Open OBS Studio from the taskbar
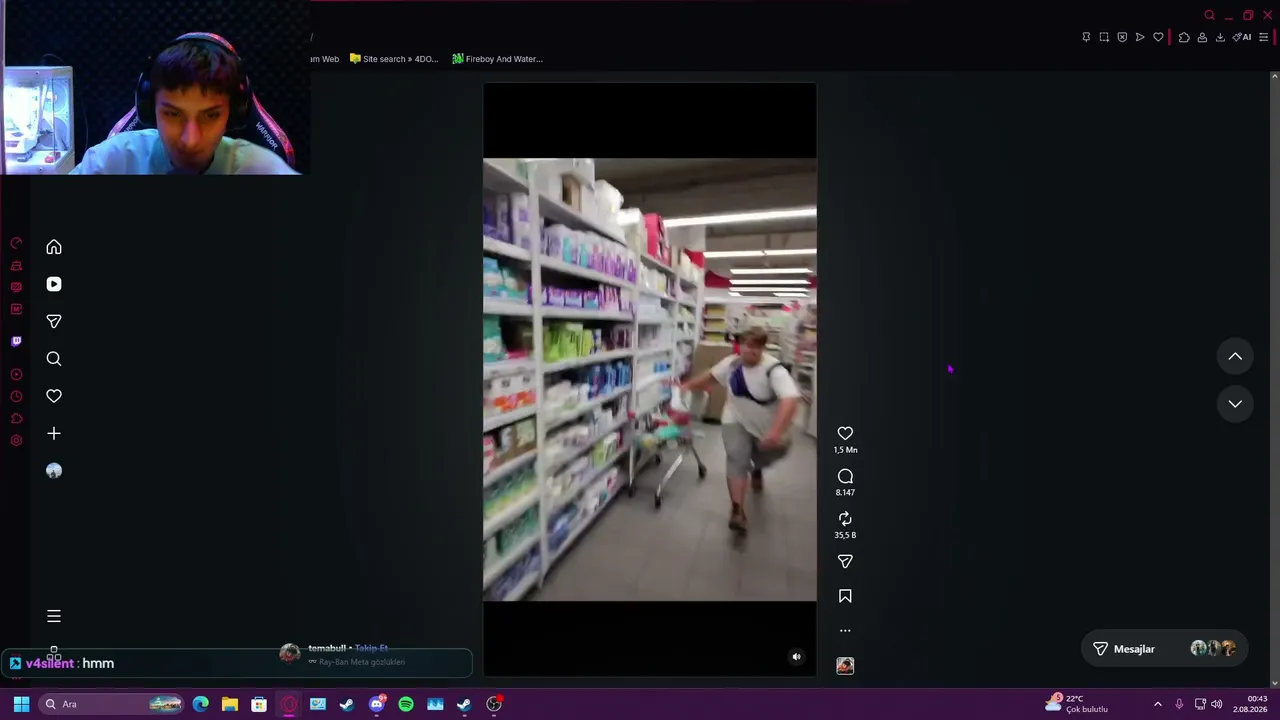The height and width of the screenshot is (720, 1280). pyautogui.click(x=494, y=704)
